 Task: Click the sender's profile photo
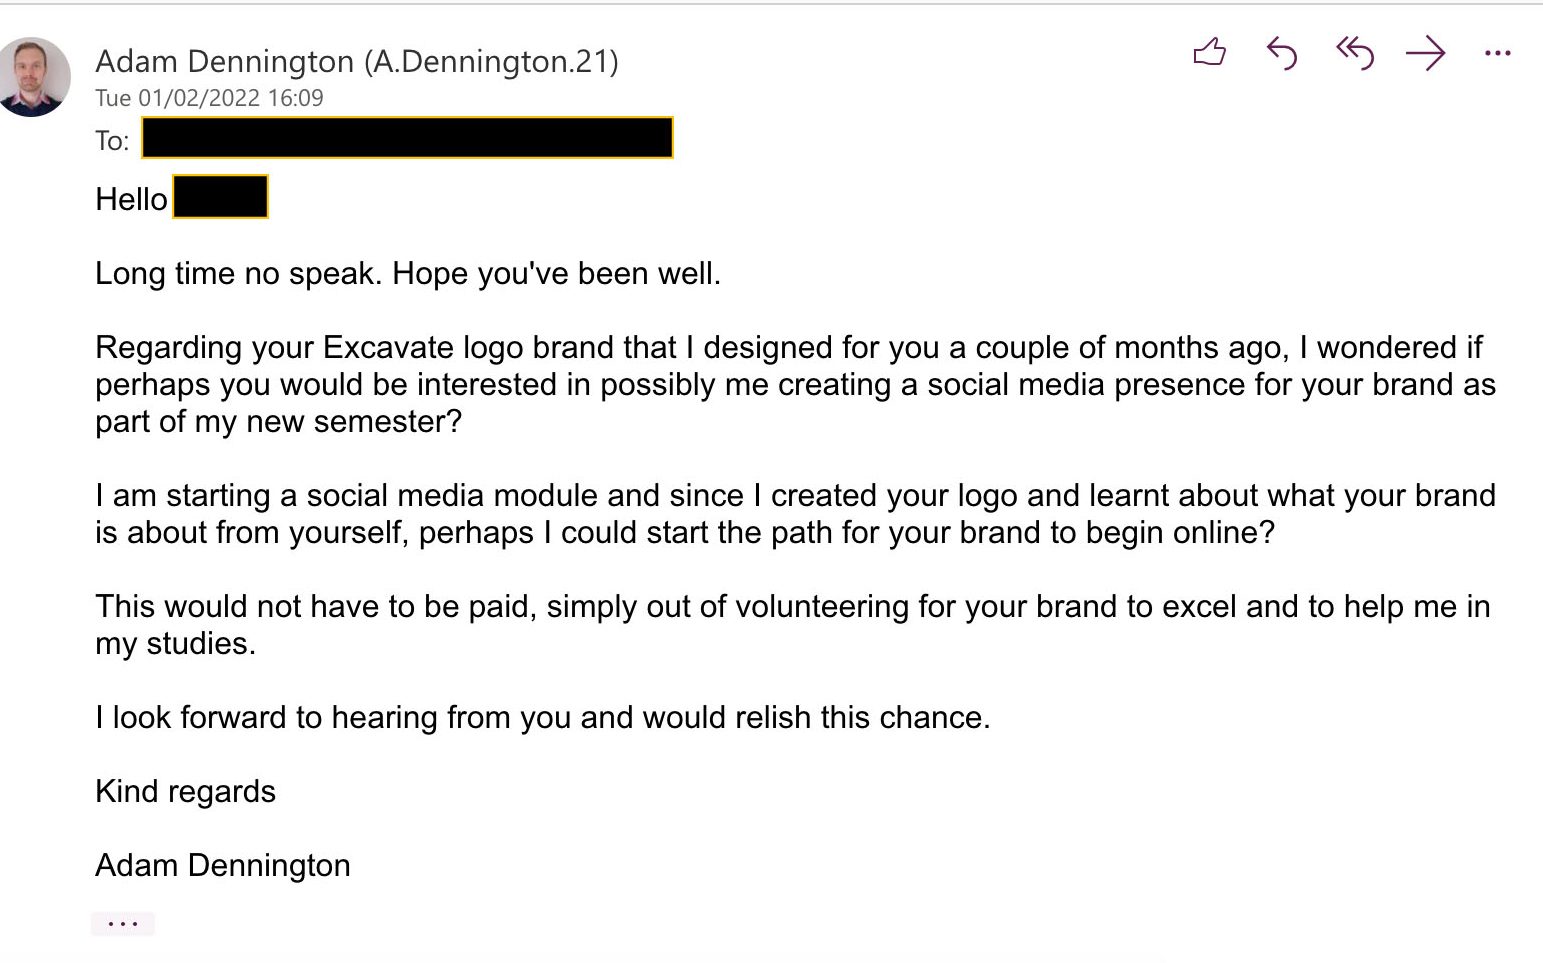(35, 76)
